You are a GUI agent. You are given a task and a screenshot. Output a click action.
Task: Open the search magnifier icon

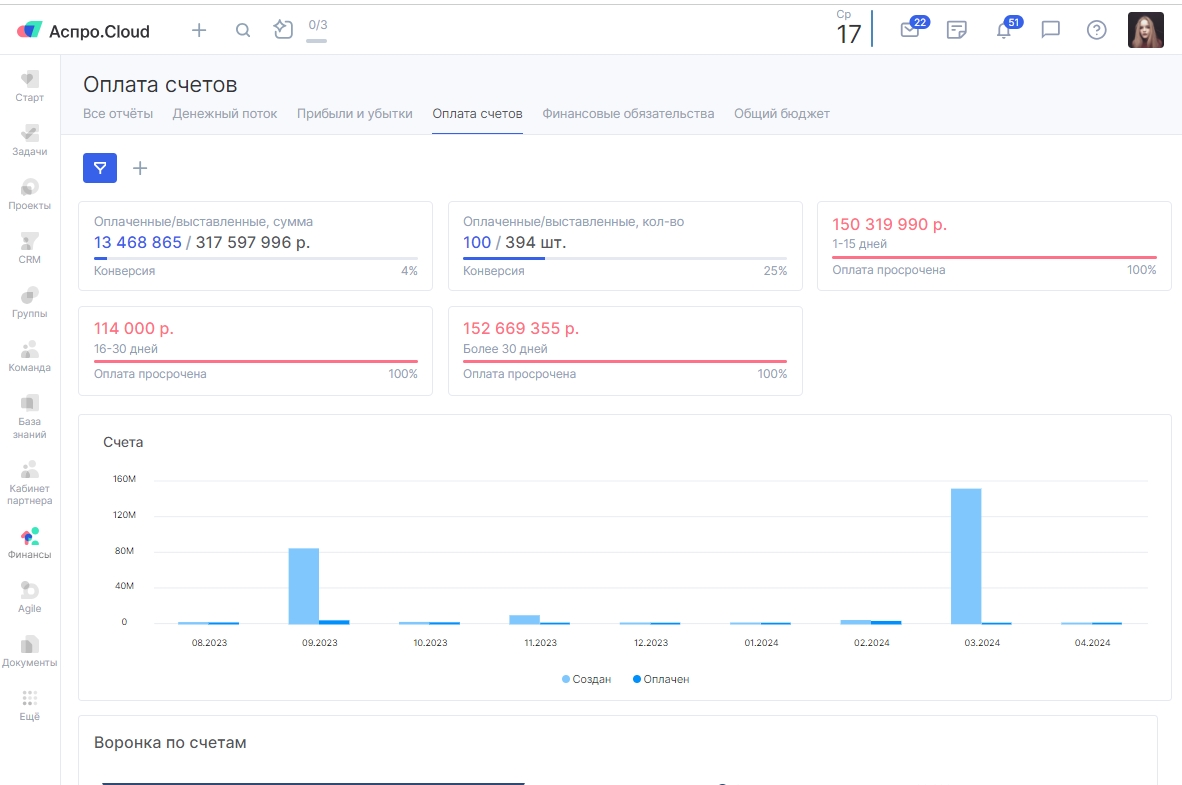point(243,30)
